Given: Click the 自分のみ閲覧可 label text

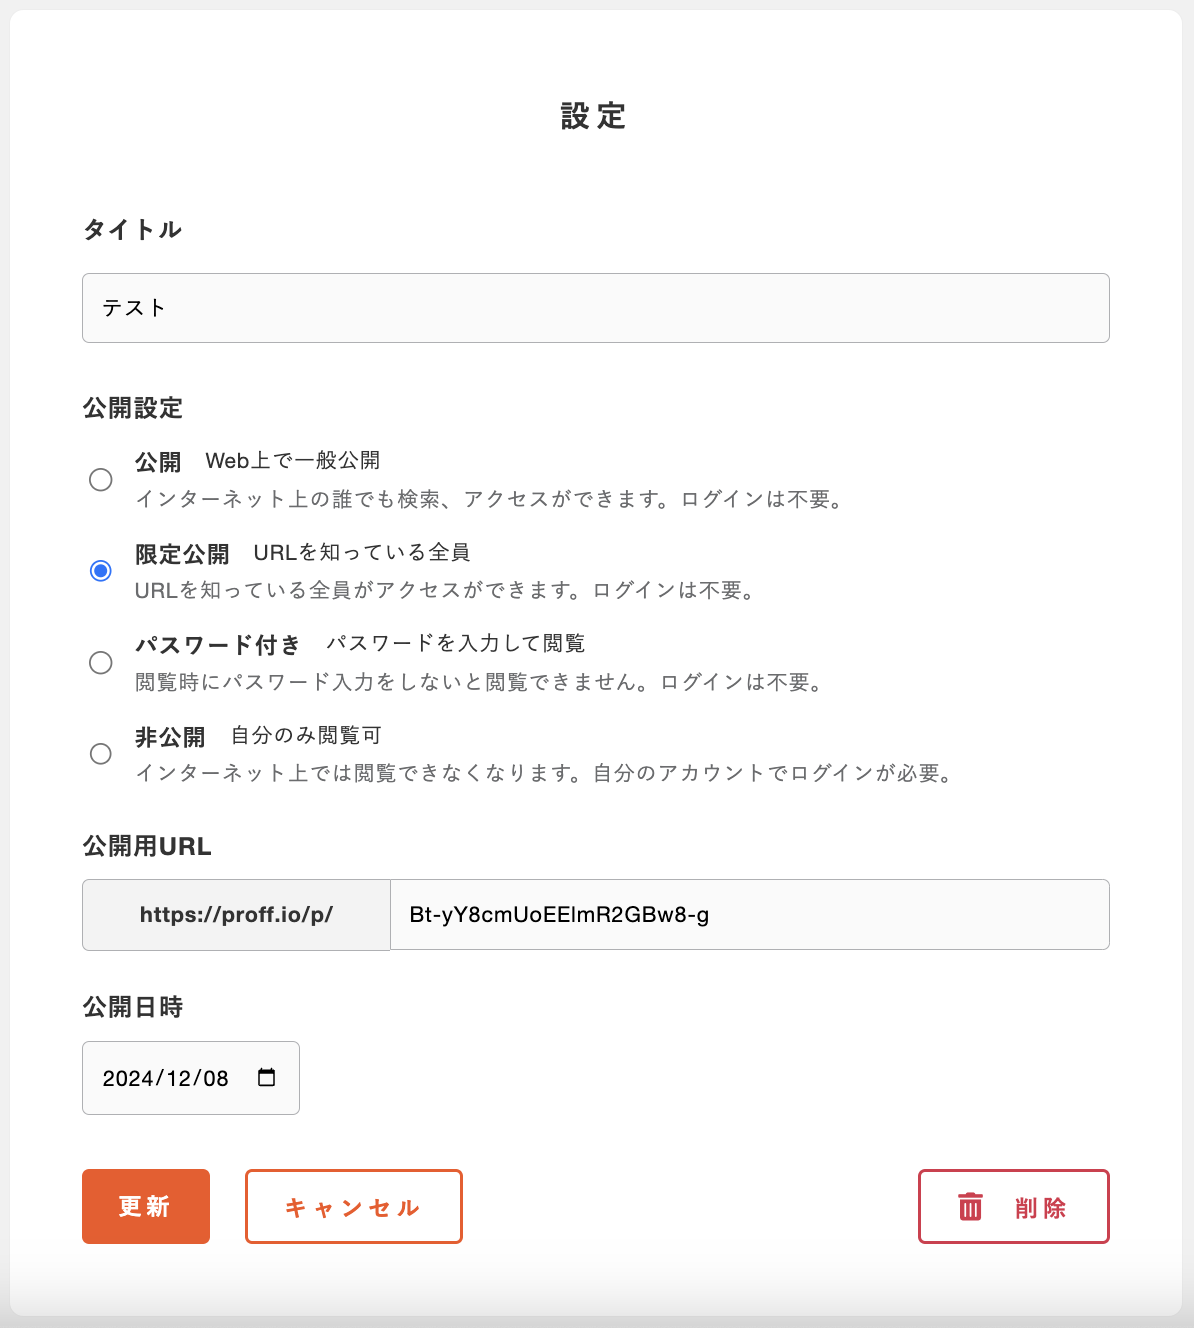Looking at the screenshot, I should (x=306, y=736).
